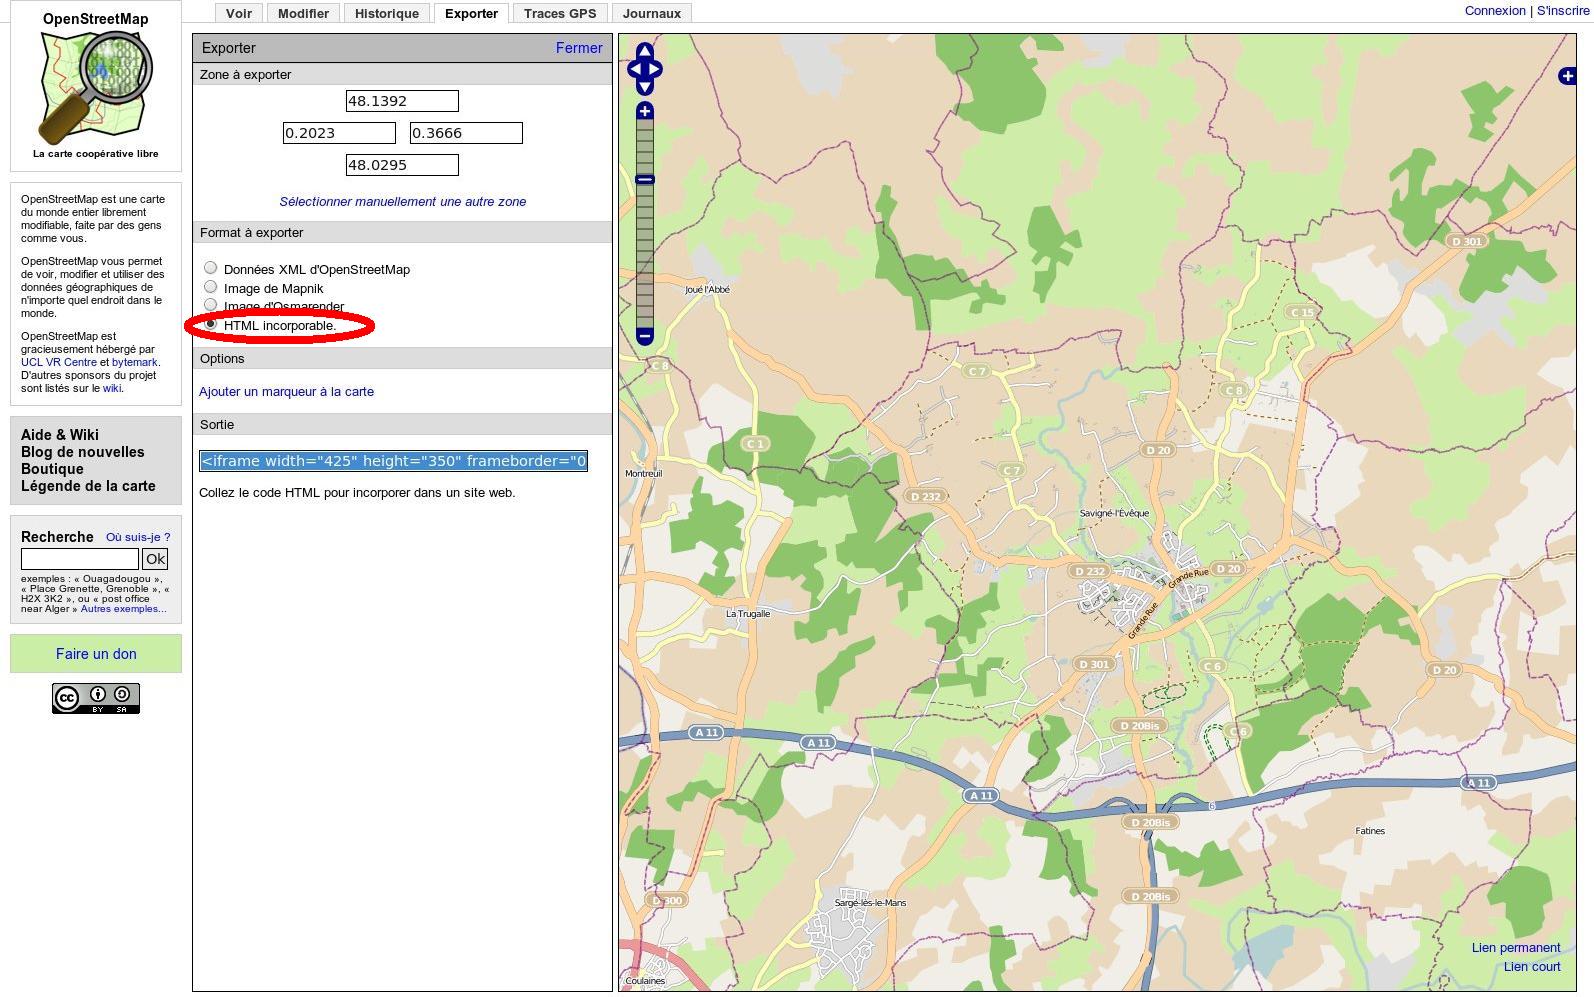Image resolution: width=1594 pixels, height=997 pixels.
Task: Focus the south latitude field 48.0295
Action: tap(402, 164)
